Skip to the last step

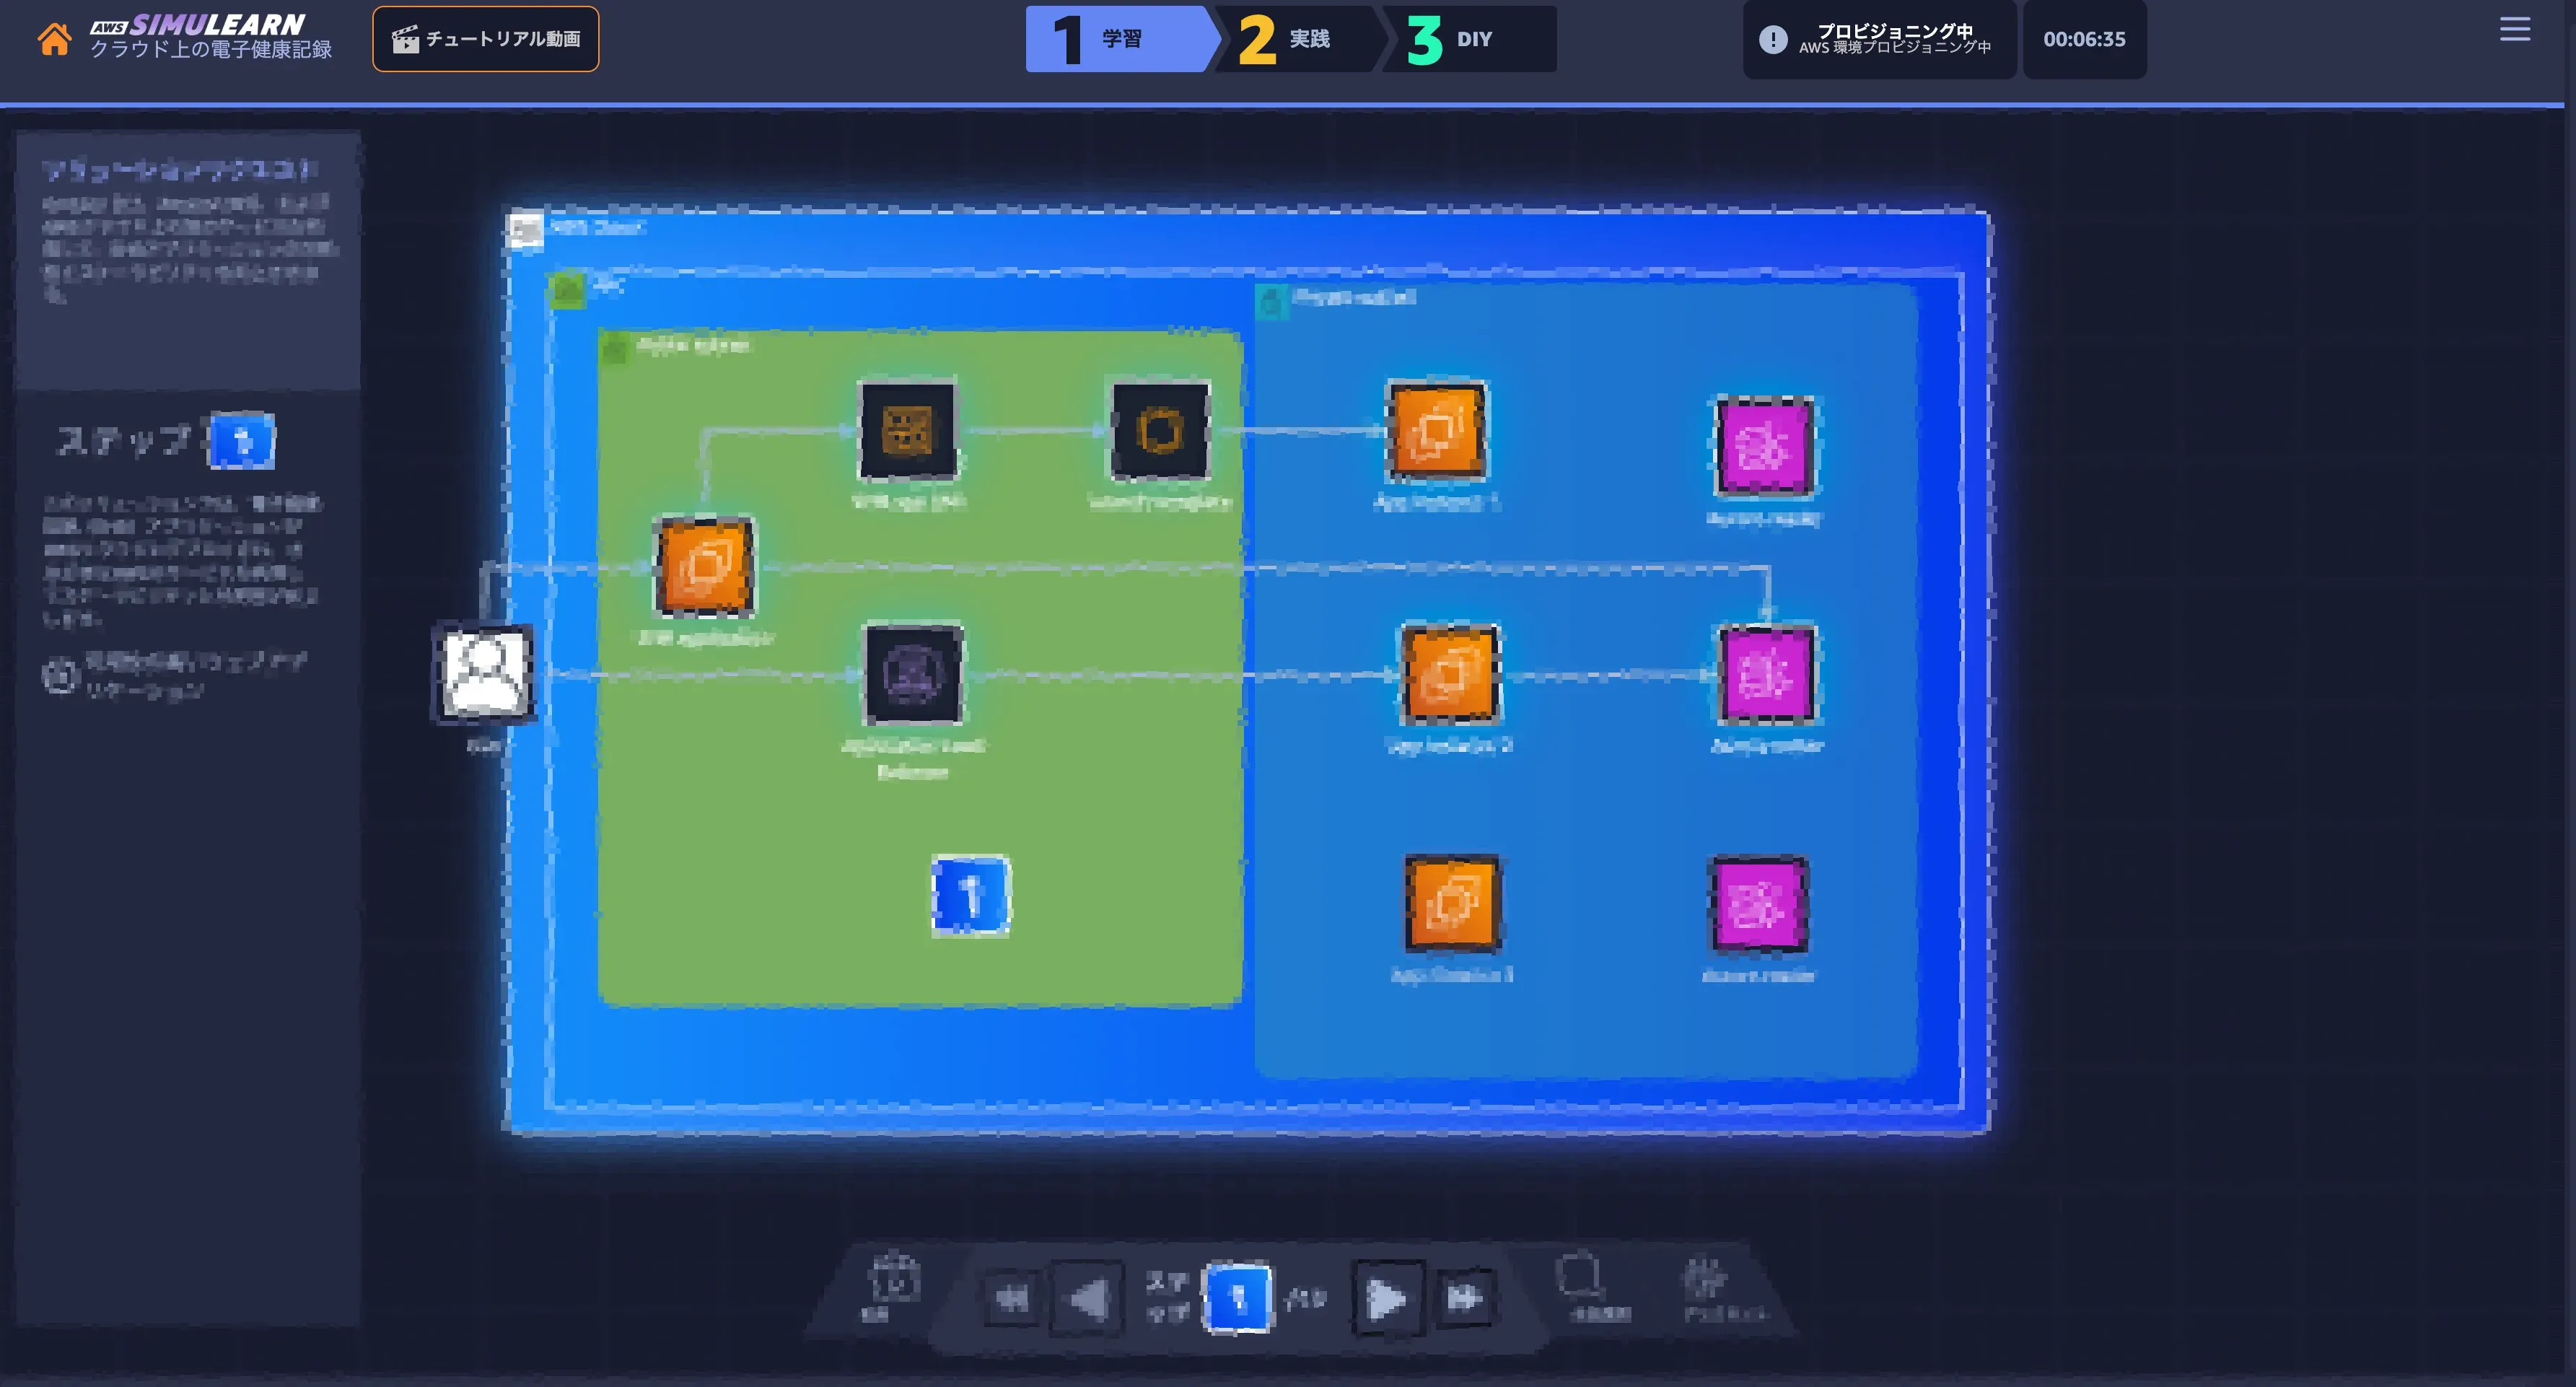point(1465,1298)
